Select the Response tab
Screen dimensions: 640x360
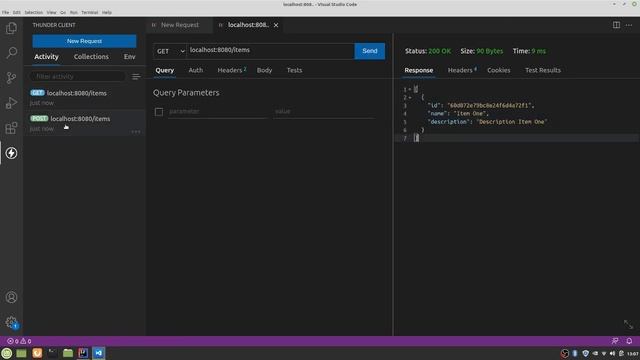(419, 70)
